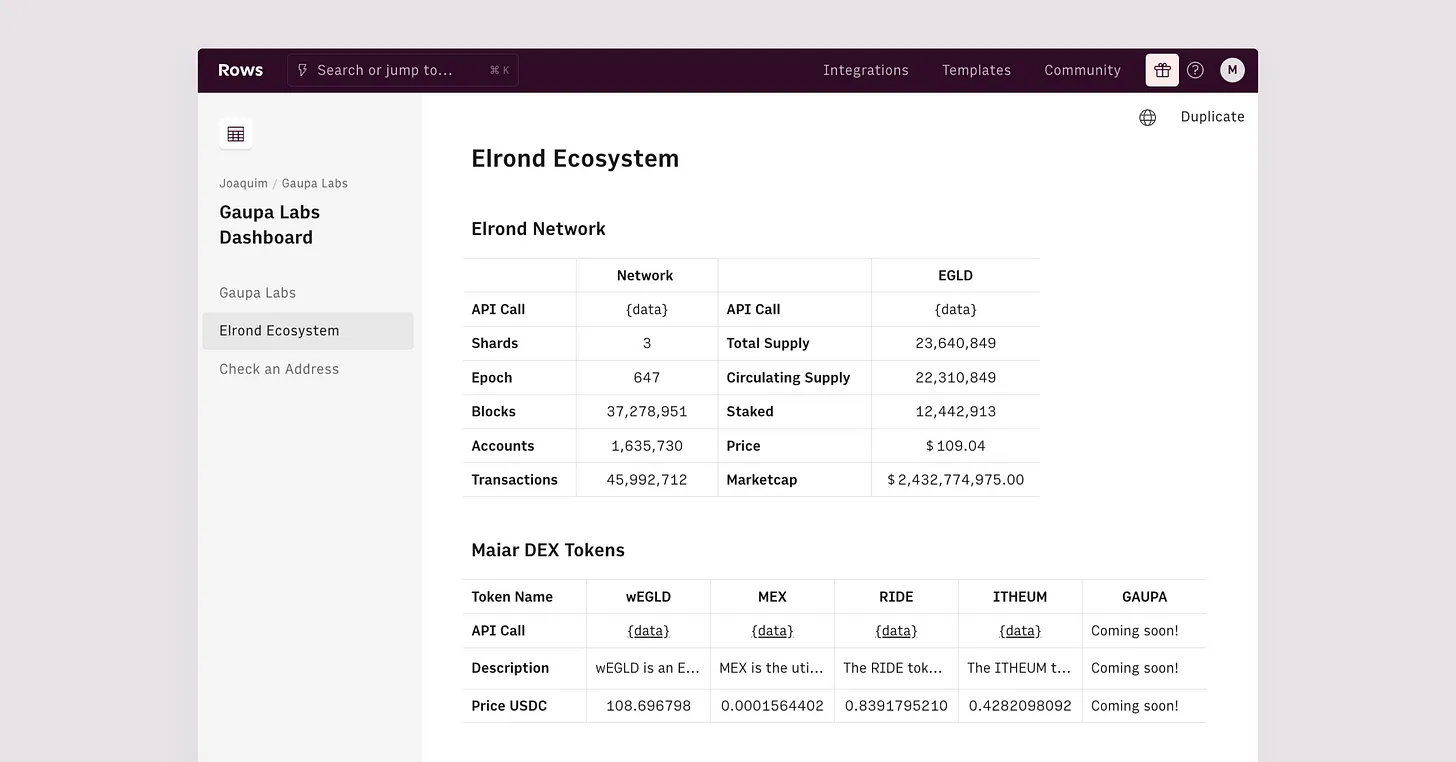Click the RIDE column header

click(x=896, y=597)
